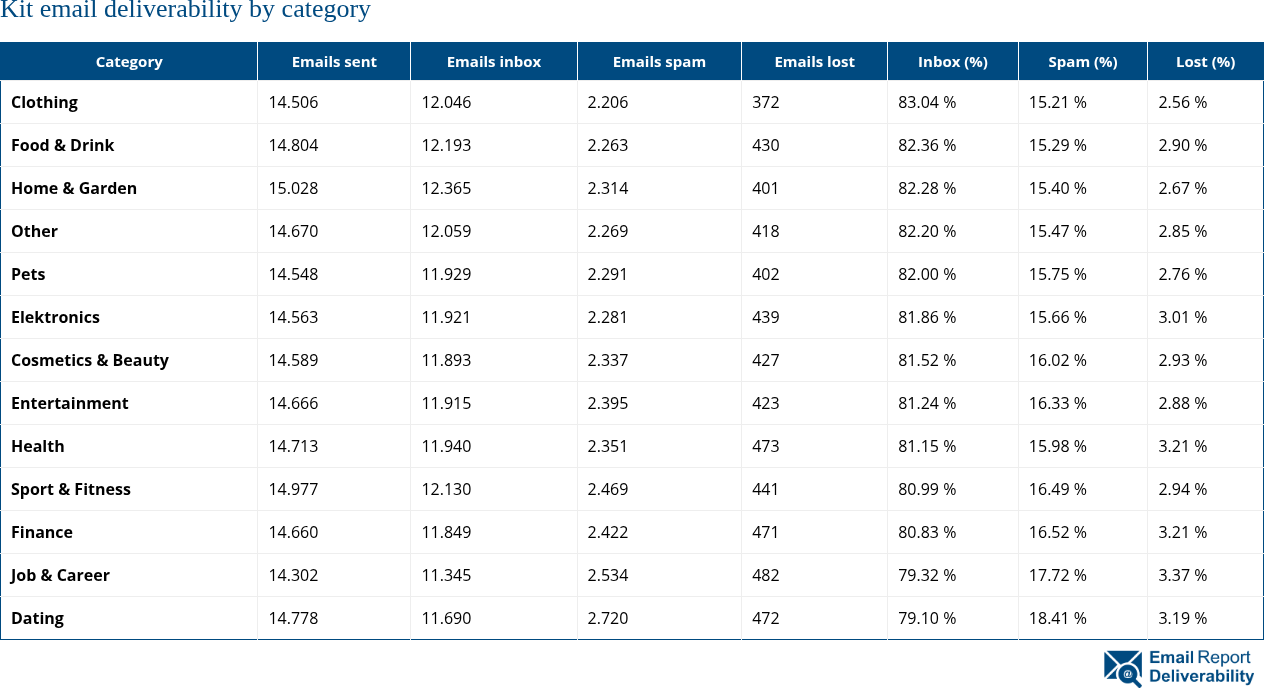Sort table by the Emails inbox header
The image size is (1264, 688).
point(493,61)
